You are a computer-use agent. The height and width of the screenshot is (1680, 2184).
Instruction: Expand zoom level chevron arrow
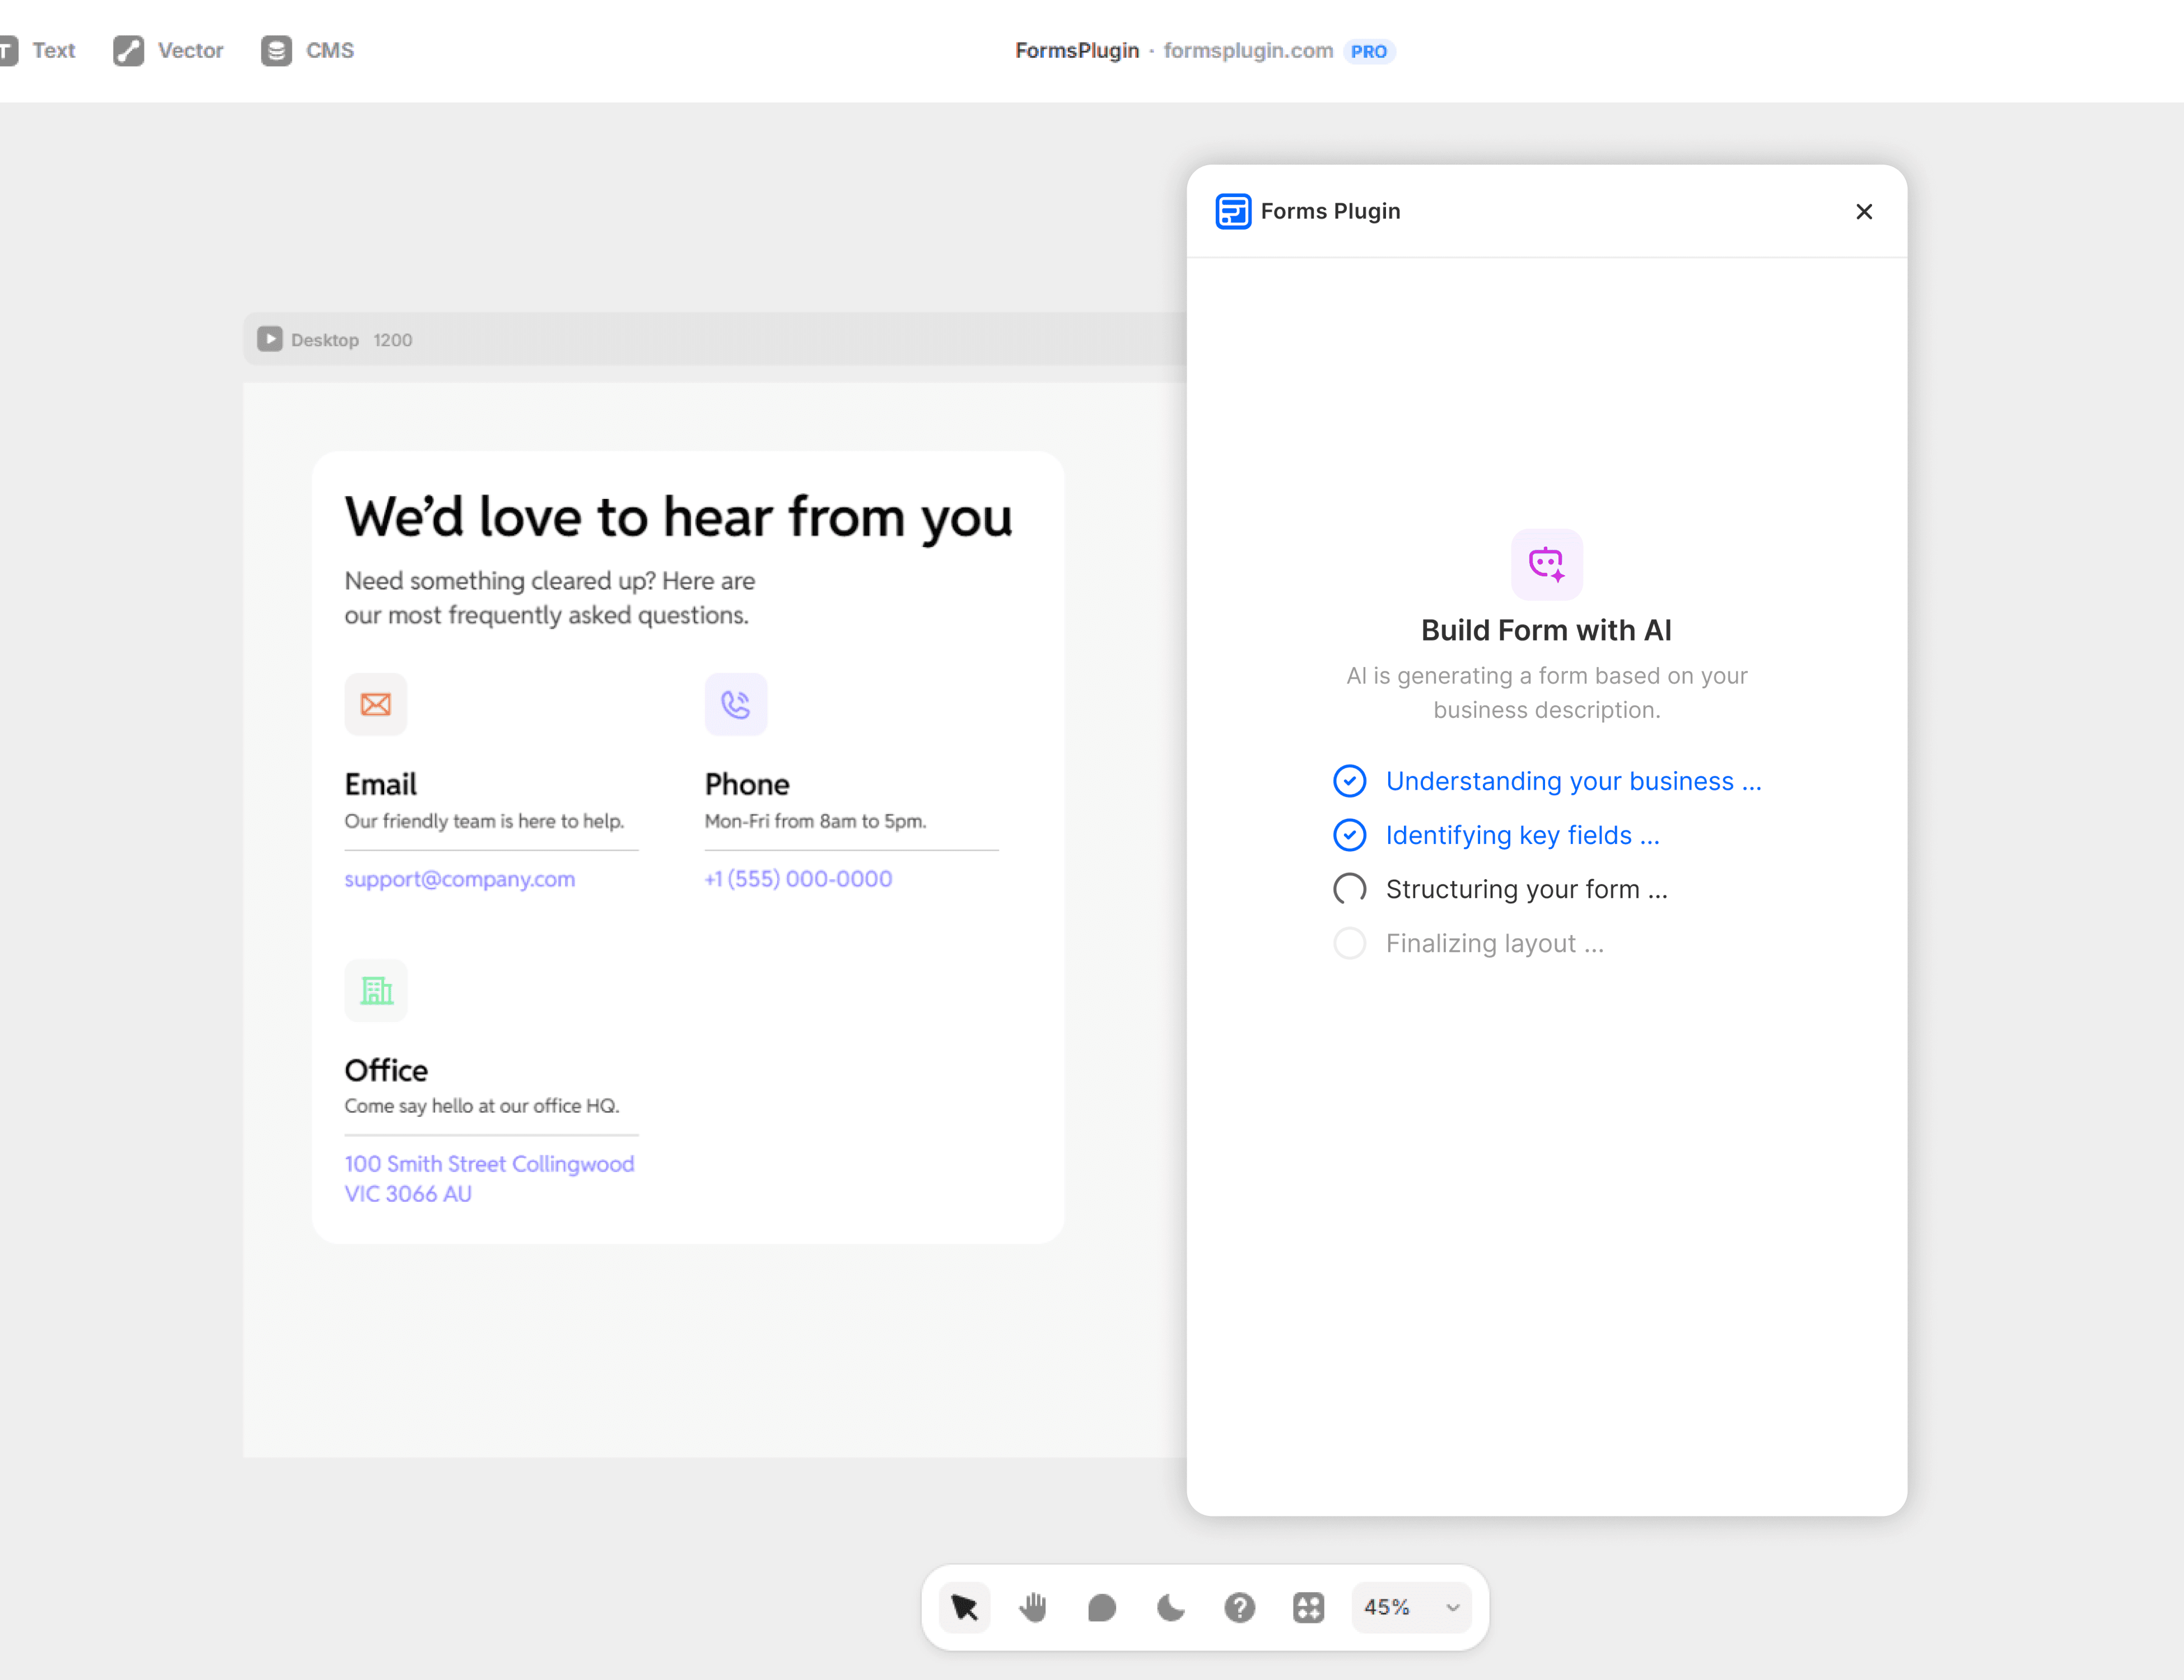click(1452, 1608)
